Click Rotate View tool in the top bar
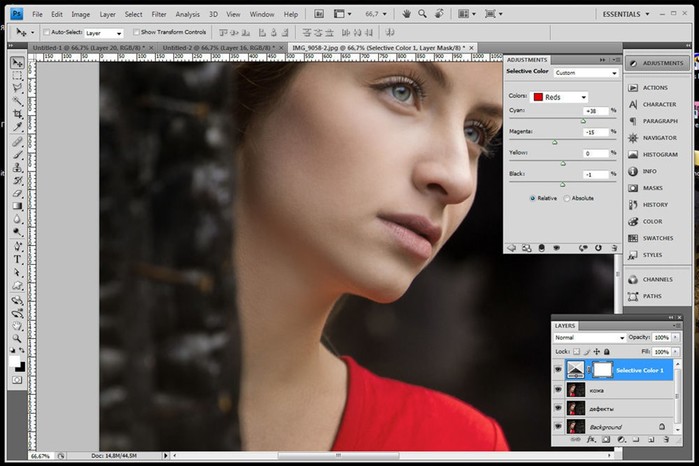The image size is (699, 466). point(439,14)
